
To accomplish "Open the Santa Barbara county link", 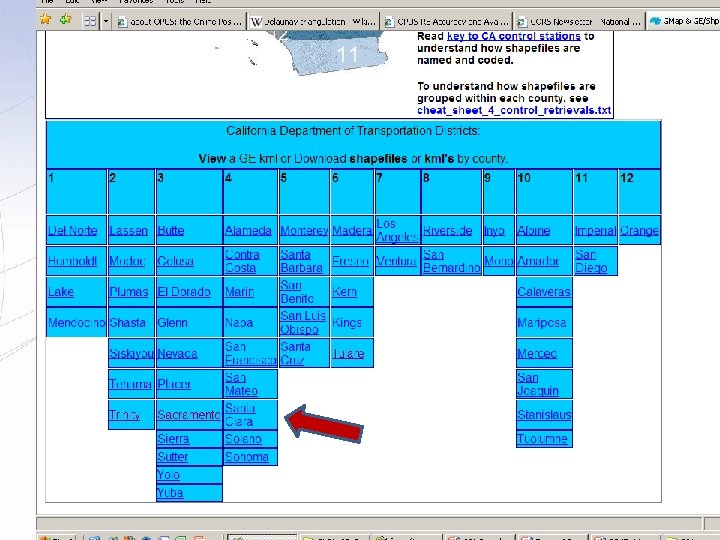I will 301,261.
